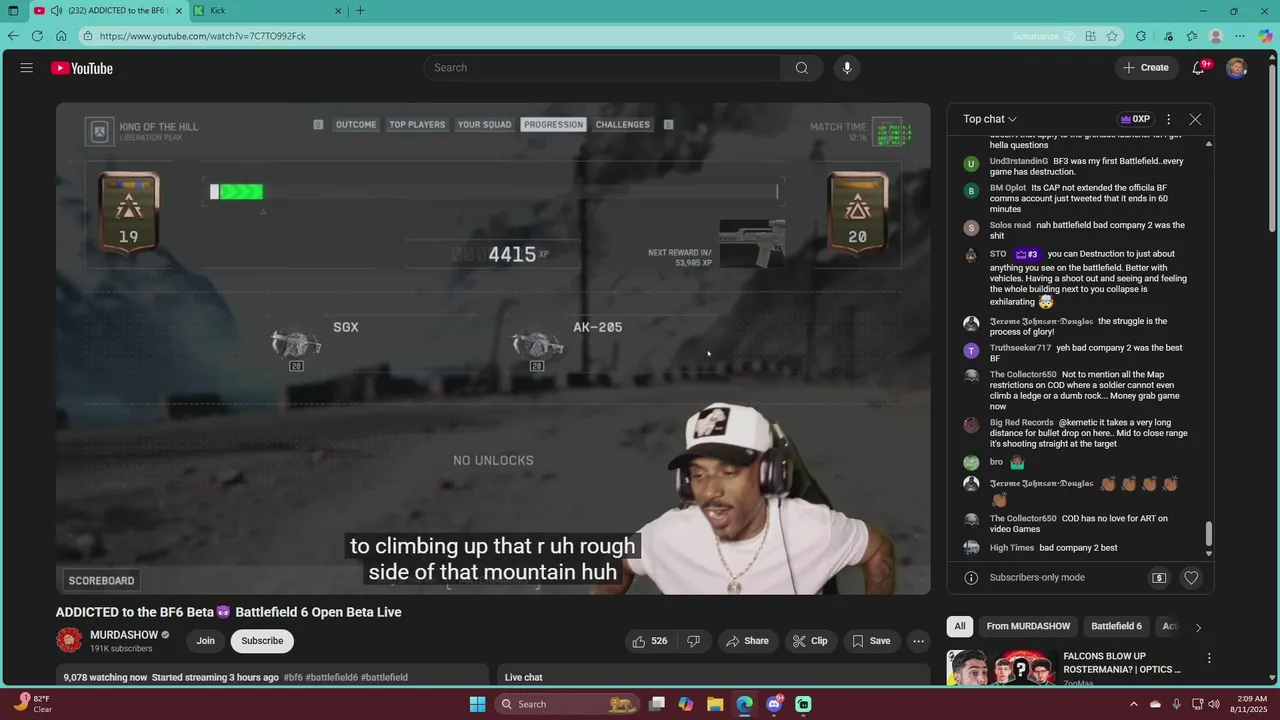This screenshot has width=1280, height=720.
Task: Open the weather widget showing 82°F
Action: tap(34, 704)
